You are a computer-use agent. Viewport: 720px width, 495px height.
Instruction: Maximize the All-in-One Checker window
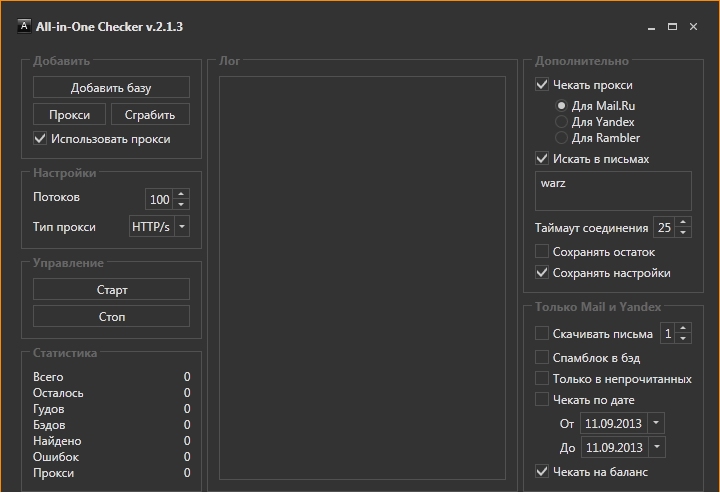(672, 27)
